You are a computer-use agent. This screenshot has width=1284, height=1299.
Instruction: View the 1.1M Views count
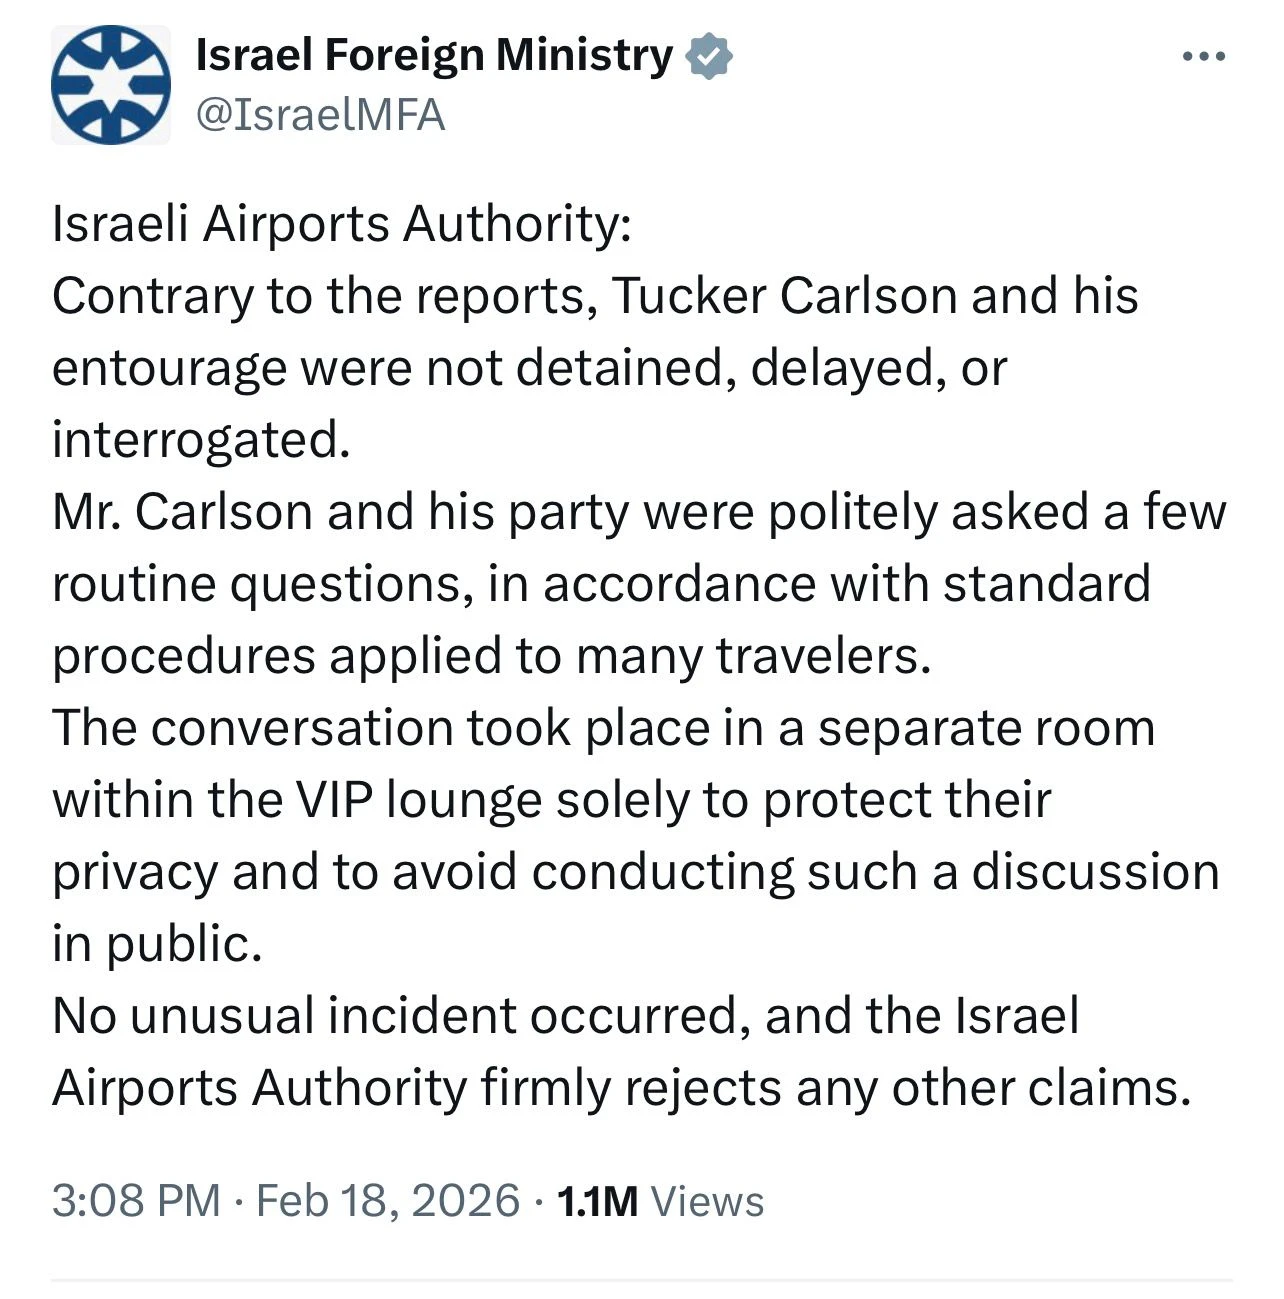(x=660, y=1200)
